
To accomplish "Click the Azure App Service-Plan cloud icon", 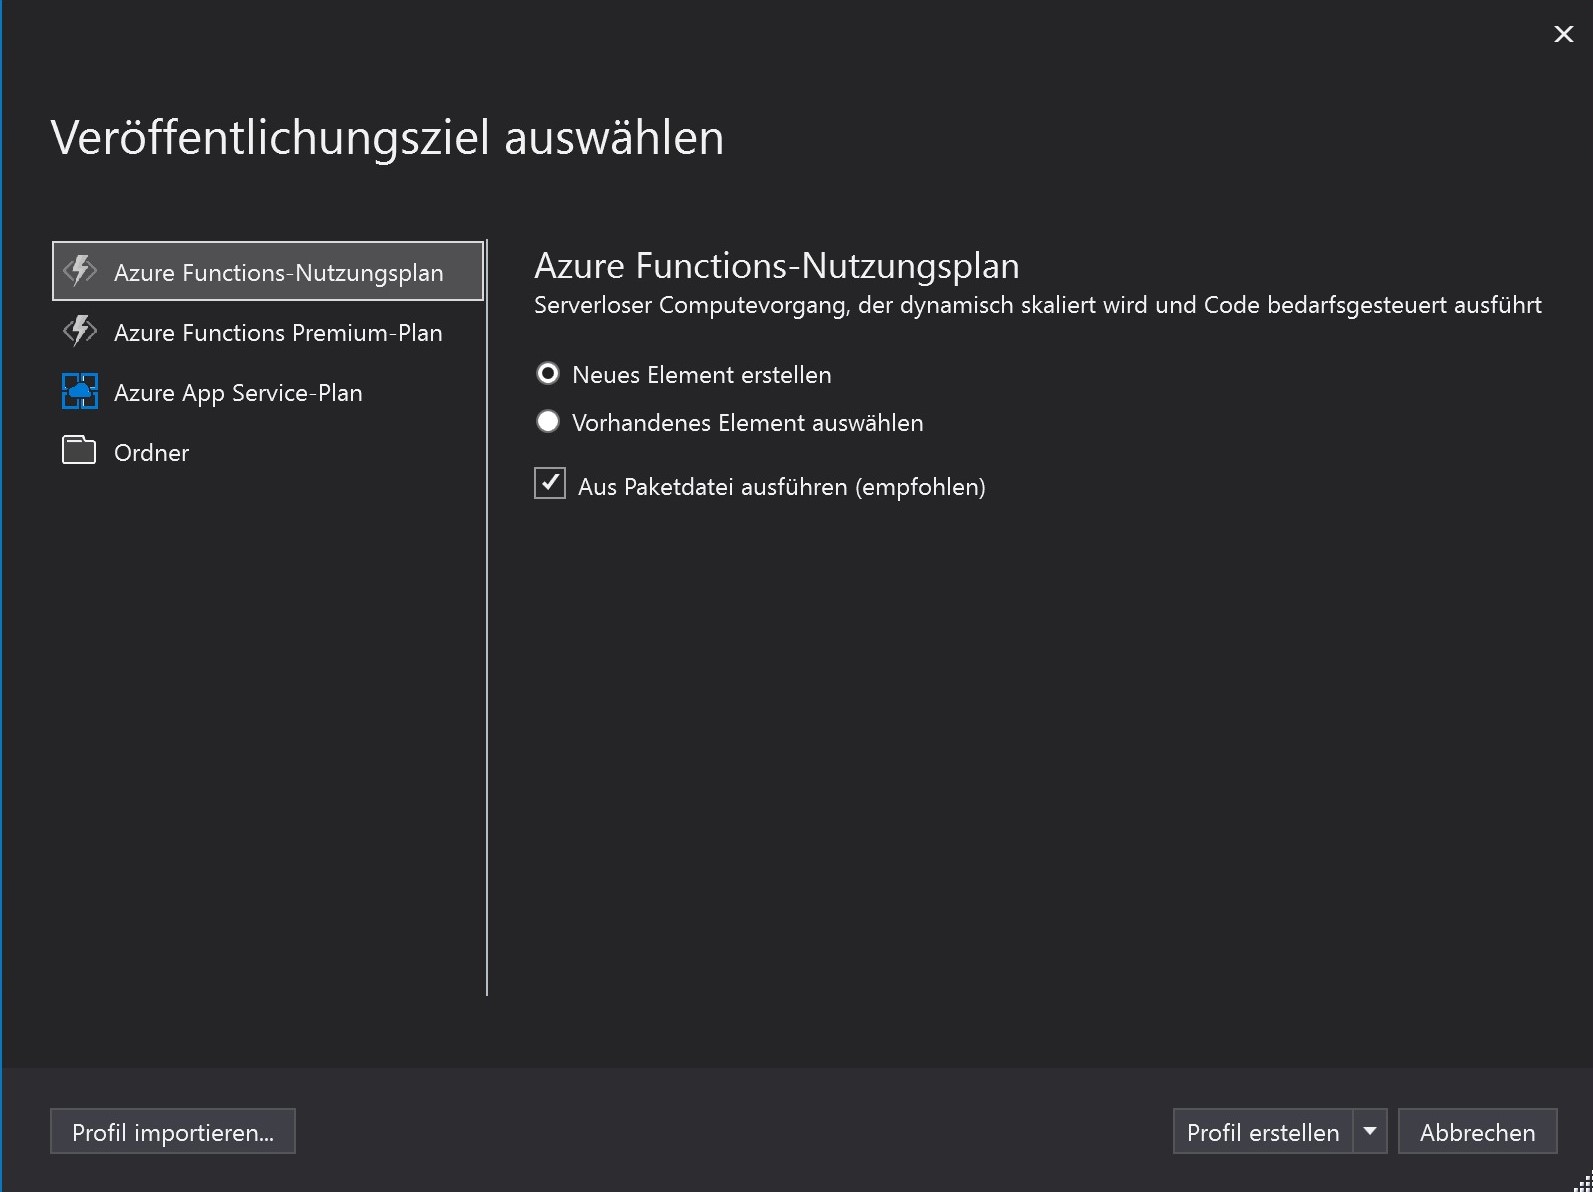I will pos(80,391).
